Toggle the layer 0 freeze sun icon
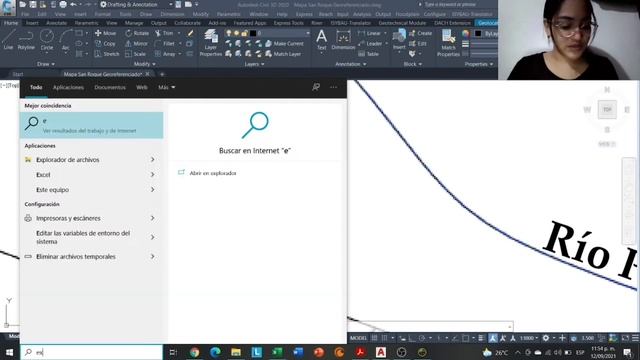 pos(236,33)
